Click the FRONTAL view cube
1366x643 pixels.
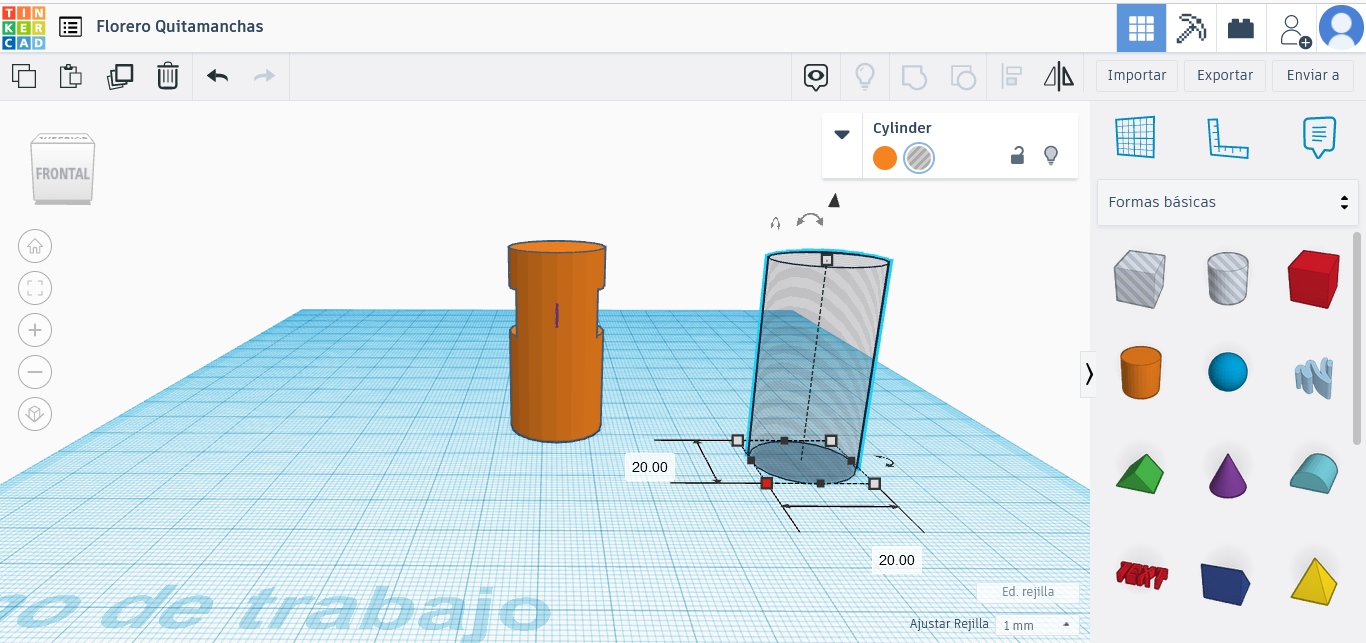point(63,172)
